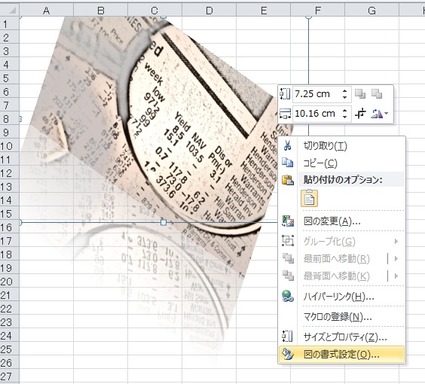Click the Send Backward icon in mini toolbar

pos(377,94)
